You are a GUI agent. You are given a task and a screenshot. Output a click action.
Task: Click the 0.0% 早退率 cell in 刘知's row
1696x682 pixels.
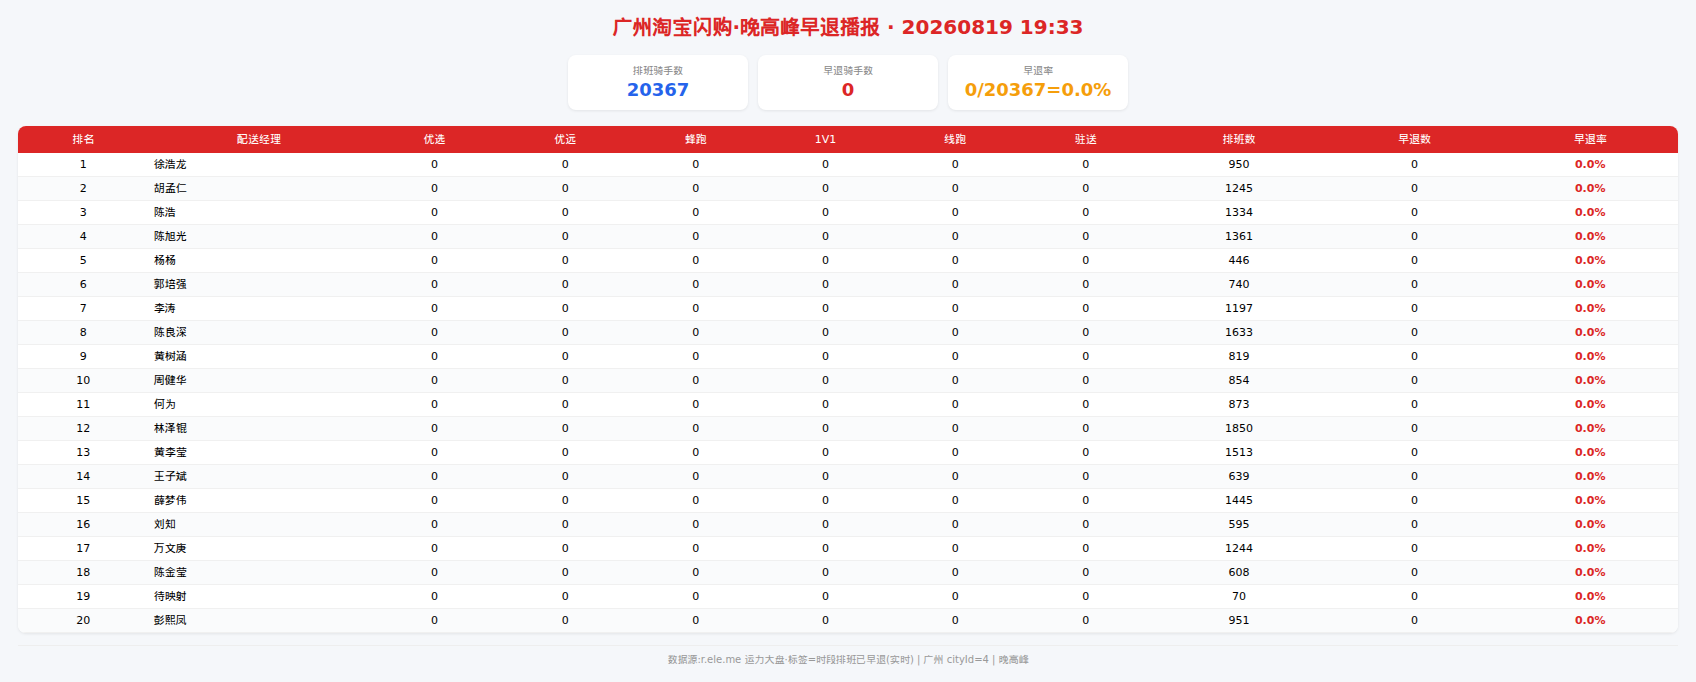tap(1590, 524)
